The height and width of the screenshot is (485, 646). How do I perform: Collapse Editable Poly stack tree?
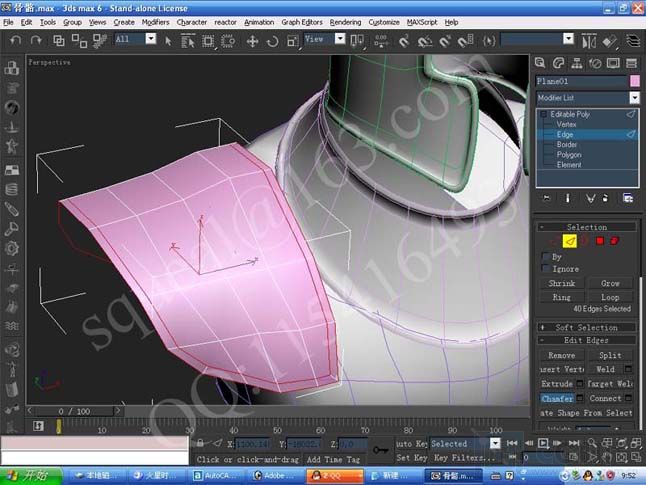point(544,114)
